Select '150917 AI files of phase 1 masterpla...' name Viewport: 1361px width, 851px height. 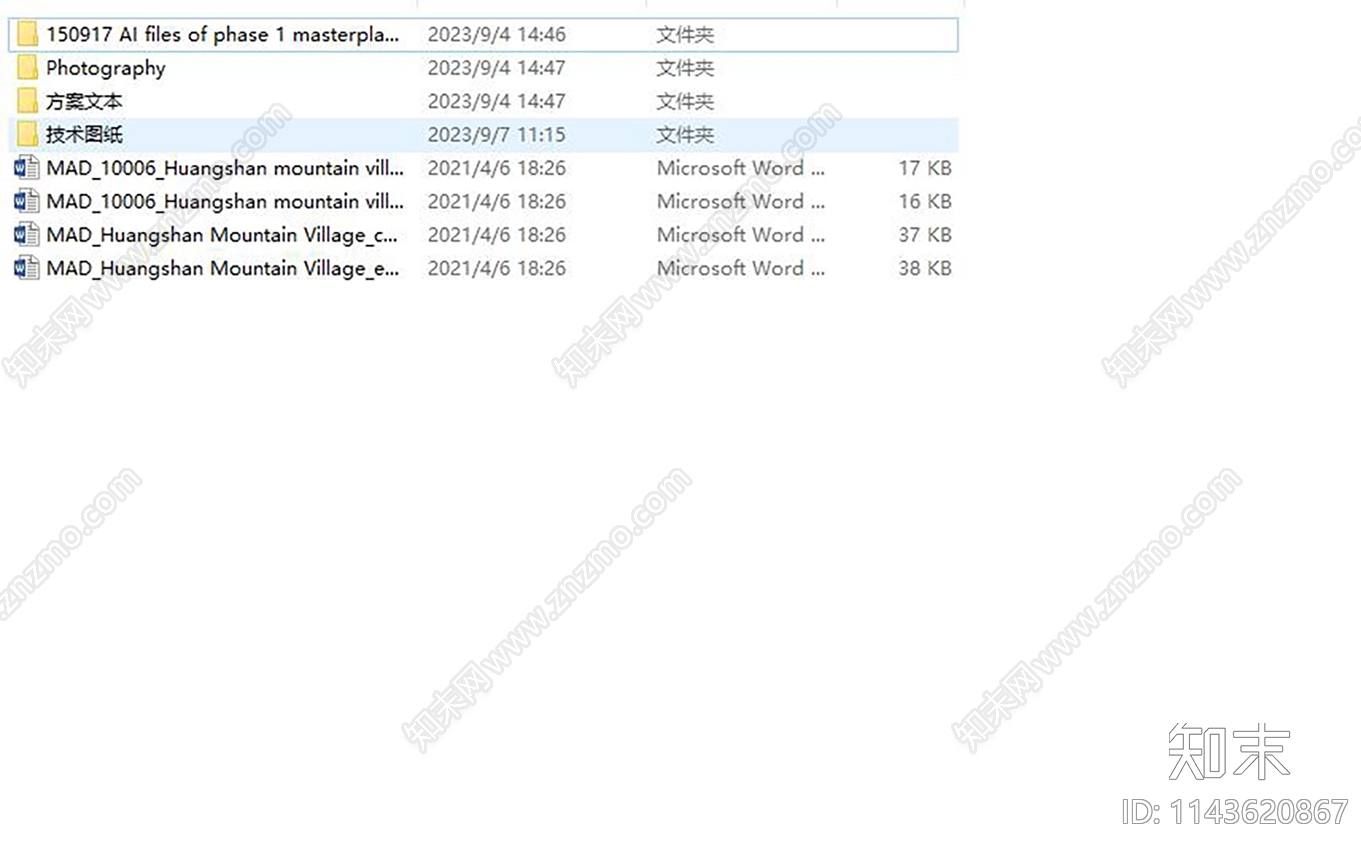coord(223,35)
